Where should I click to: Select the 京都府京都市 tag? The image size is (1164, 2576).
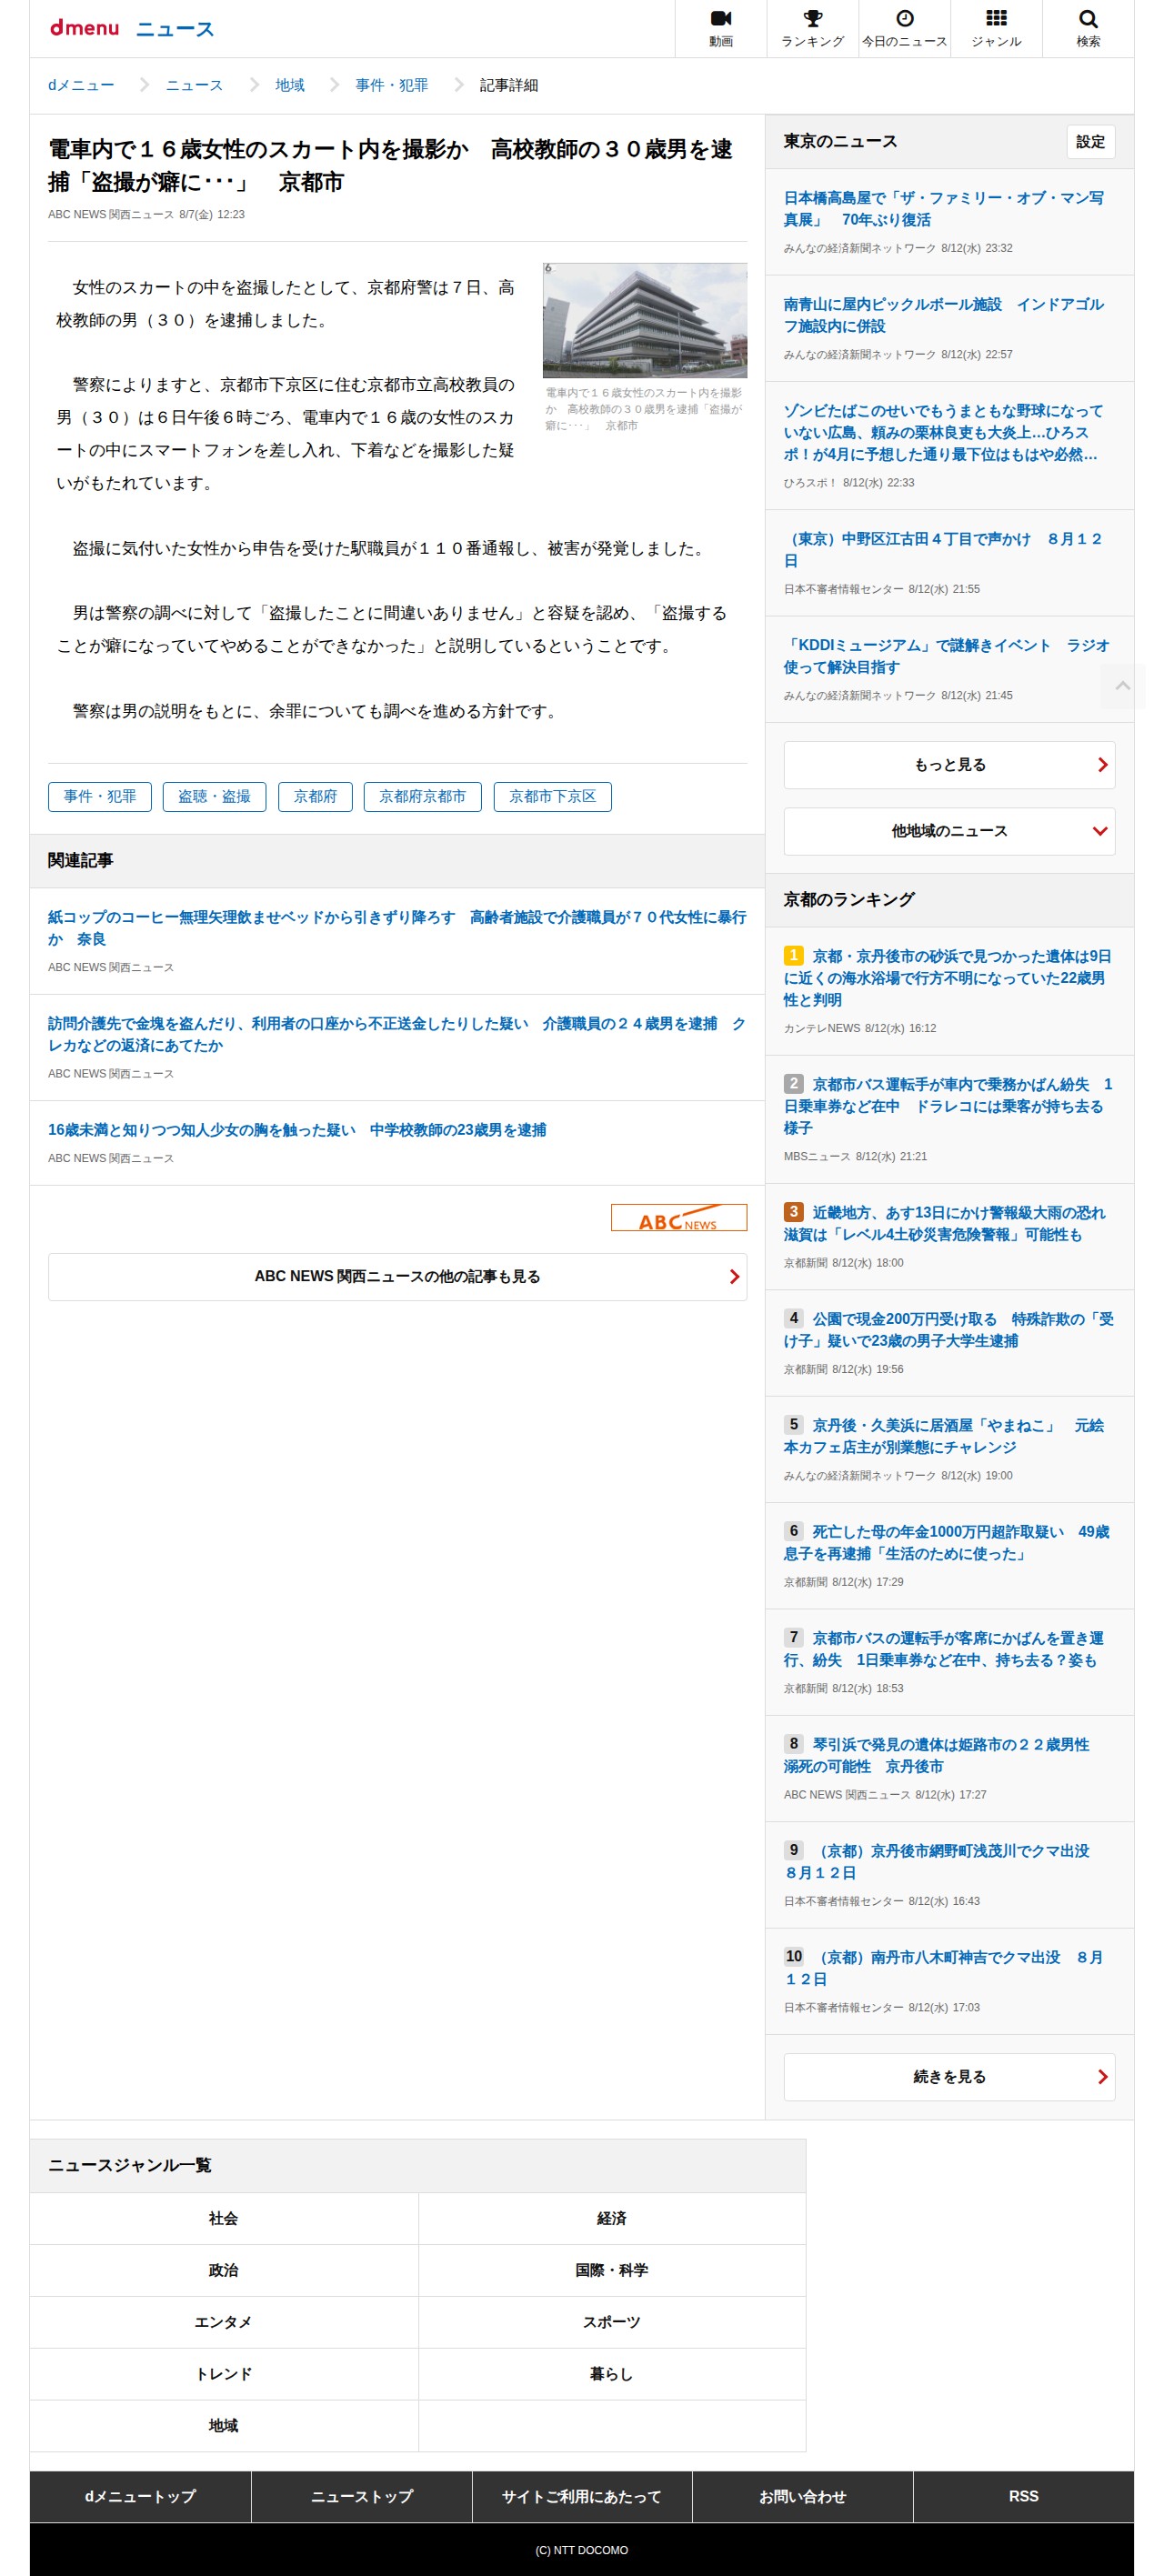tap(422, 796)
